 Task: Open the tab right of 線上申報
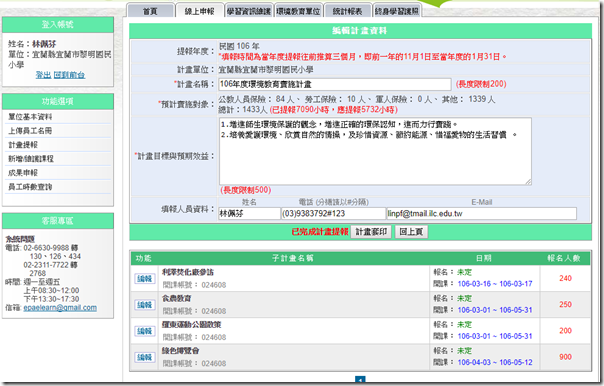point(249,11)
